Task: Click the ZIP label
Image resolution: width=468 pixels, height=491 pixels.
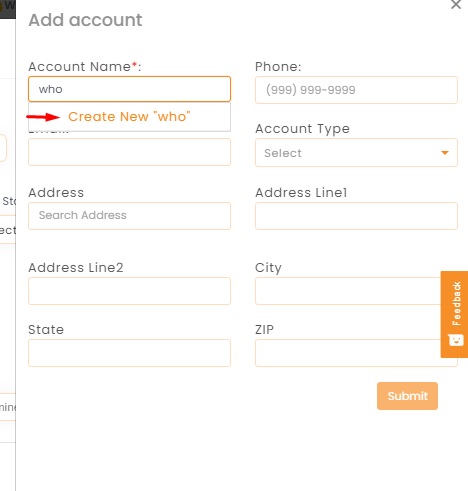Action: coord(264,330)
